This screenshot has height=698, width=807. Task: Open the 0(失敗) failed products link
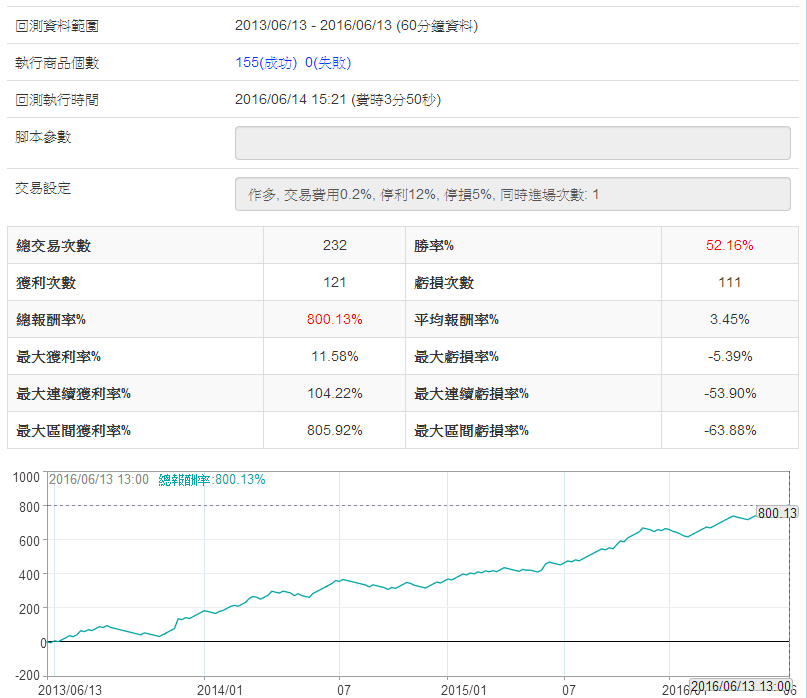coord(328,63)
